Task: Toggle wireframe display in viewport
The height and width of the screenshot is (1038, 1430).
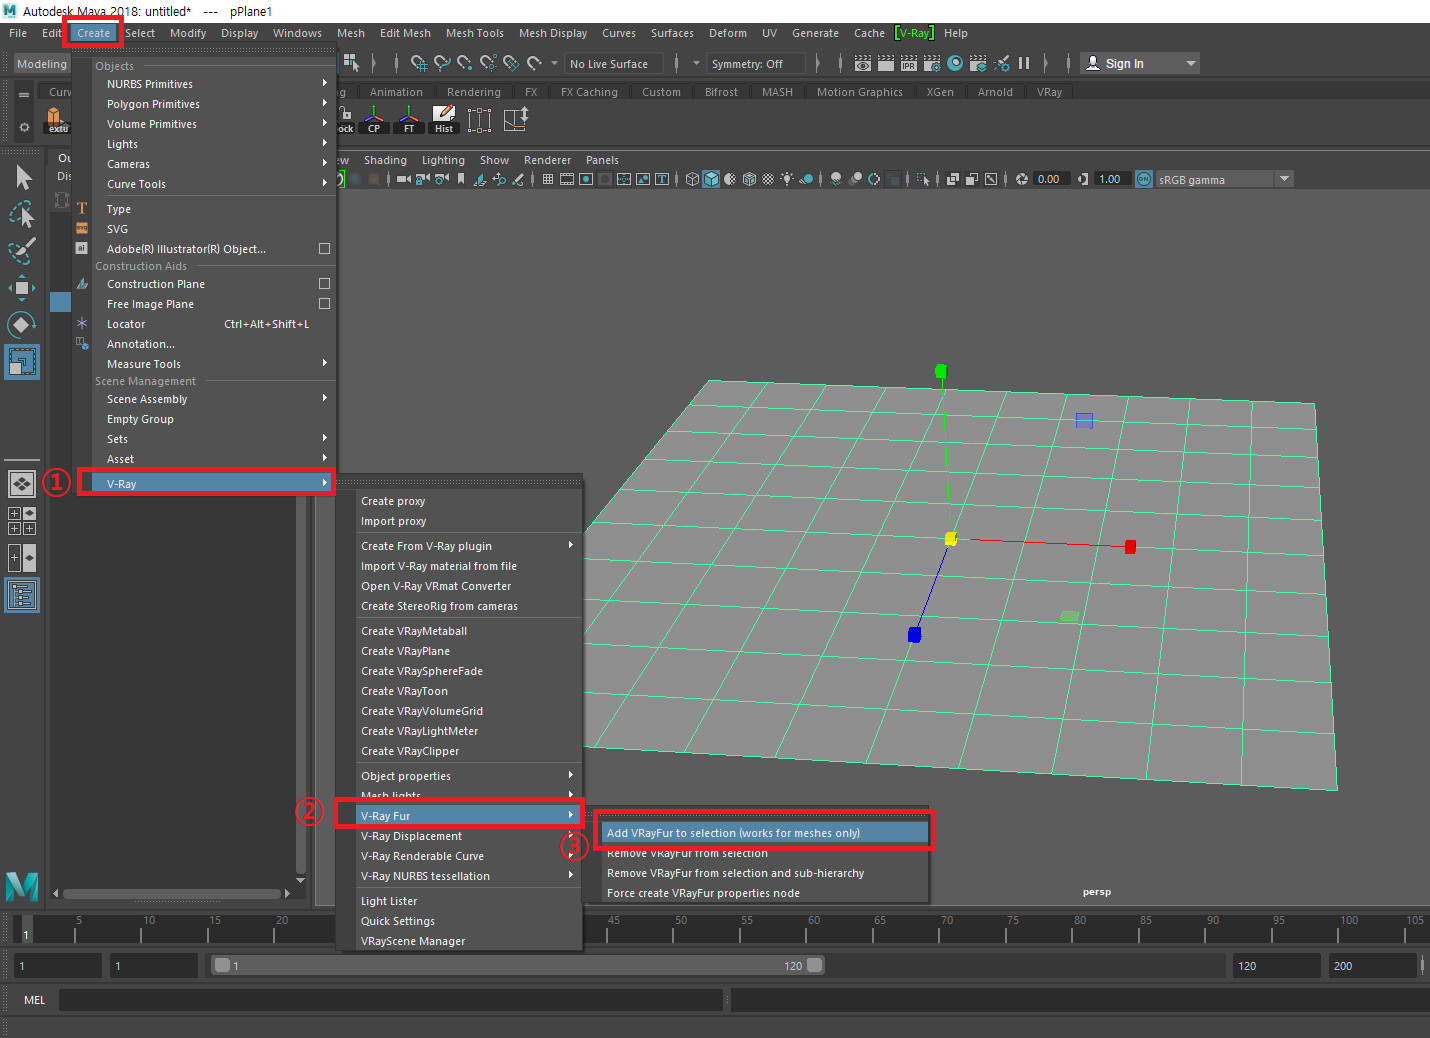Action: click(692, 179)
